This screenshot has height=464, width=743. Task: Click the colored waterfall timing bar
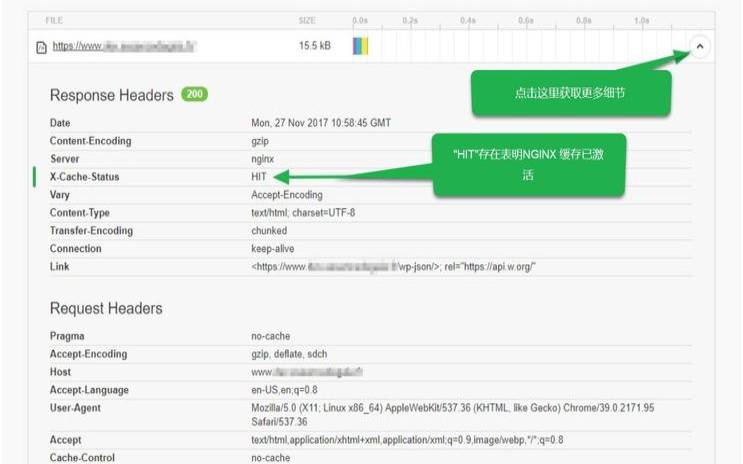tap(360, 46)
